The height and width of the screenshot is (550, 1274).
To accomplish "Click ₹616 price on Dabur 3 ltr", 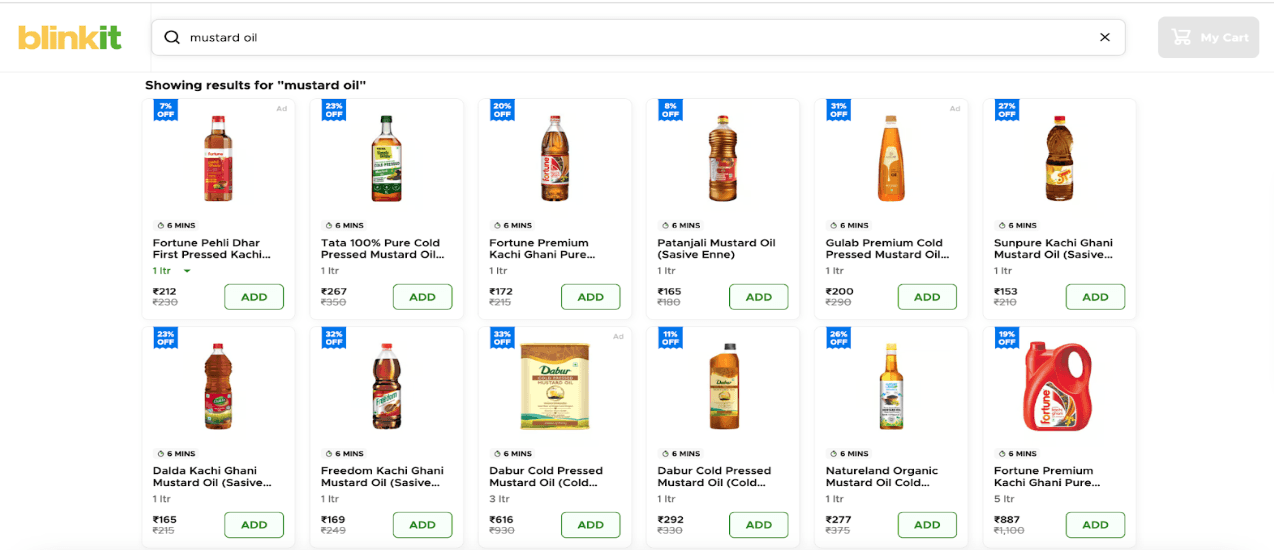I will point(501,519).
